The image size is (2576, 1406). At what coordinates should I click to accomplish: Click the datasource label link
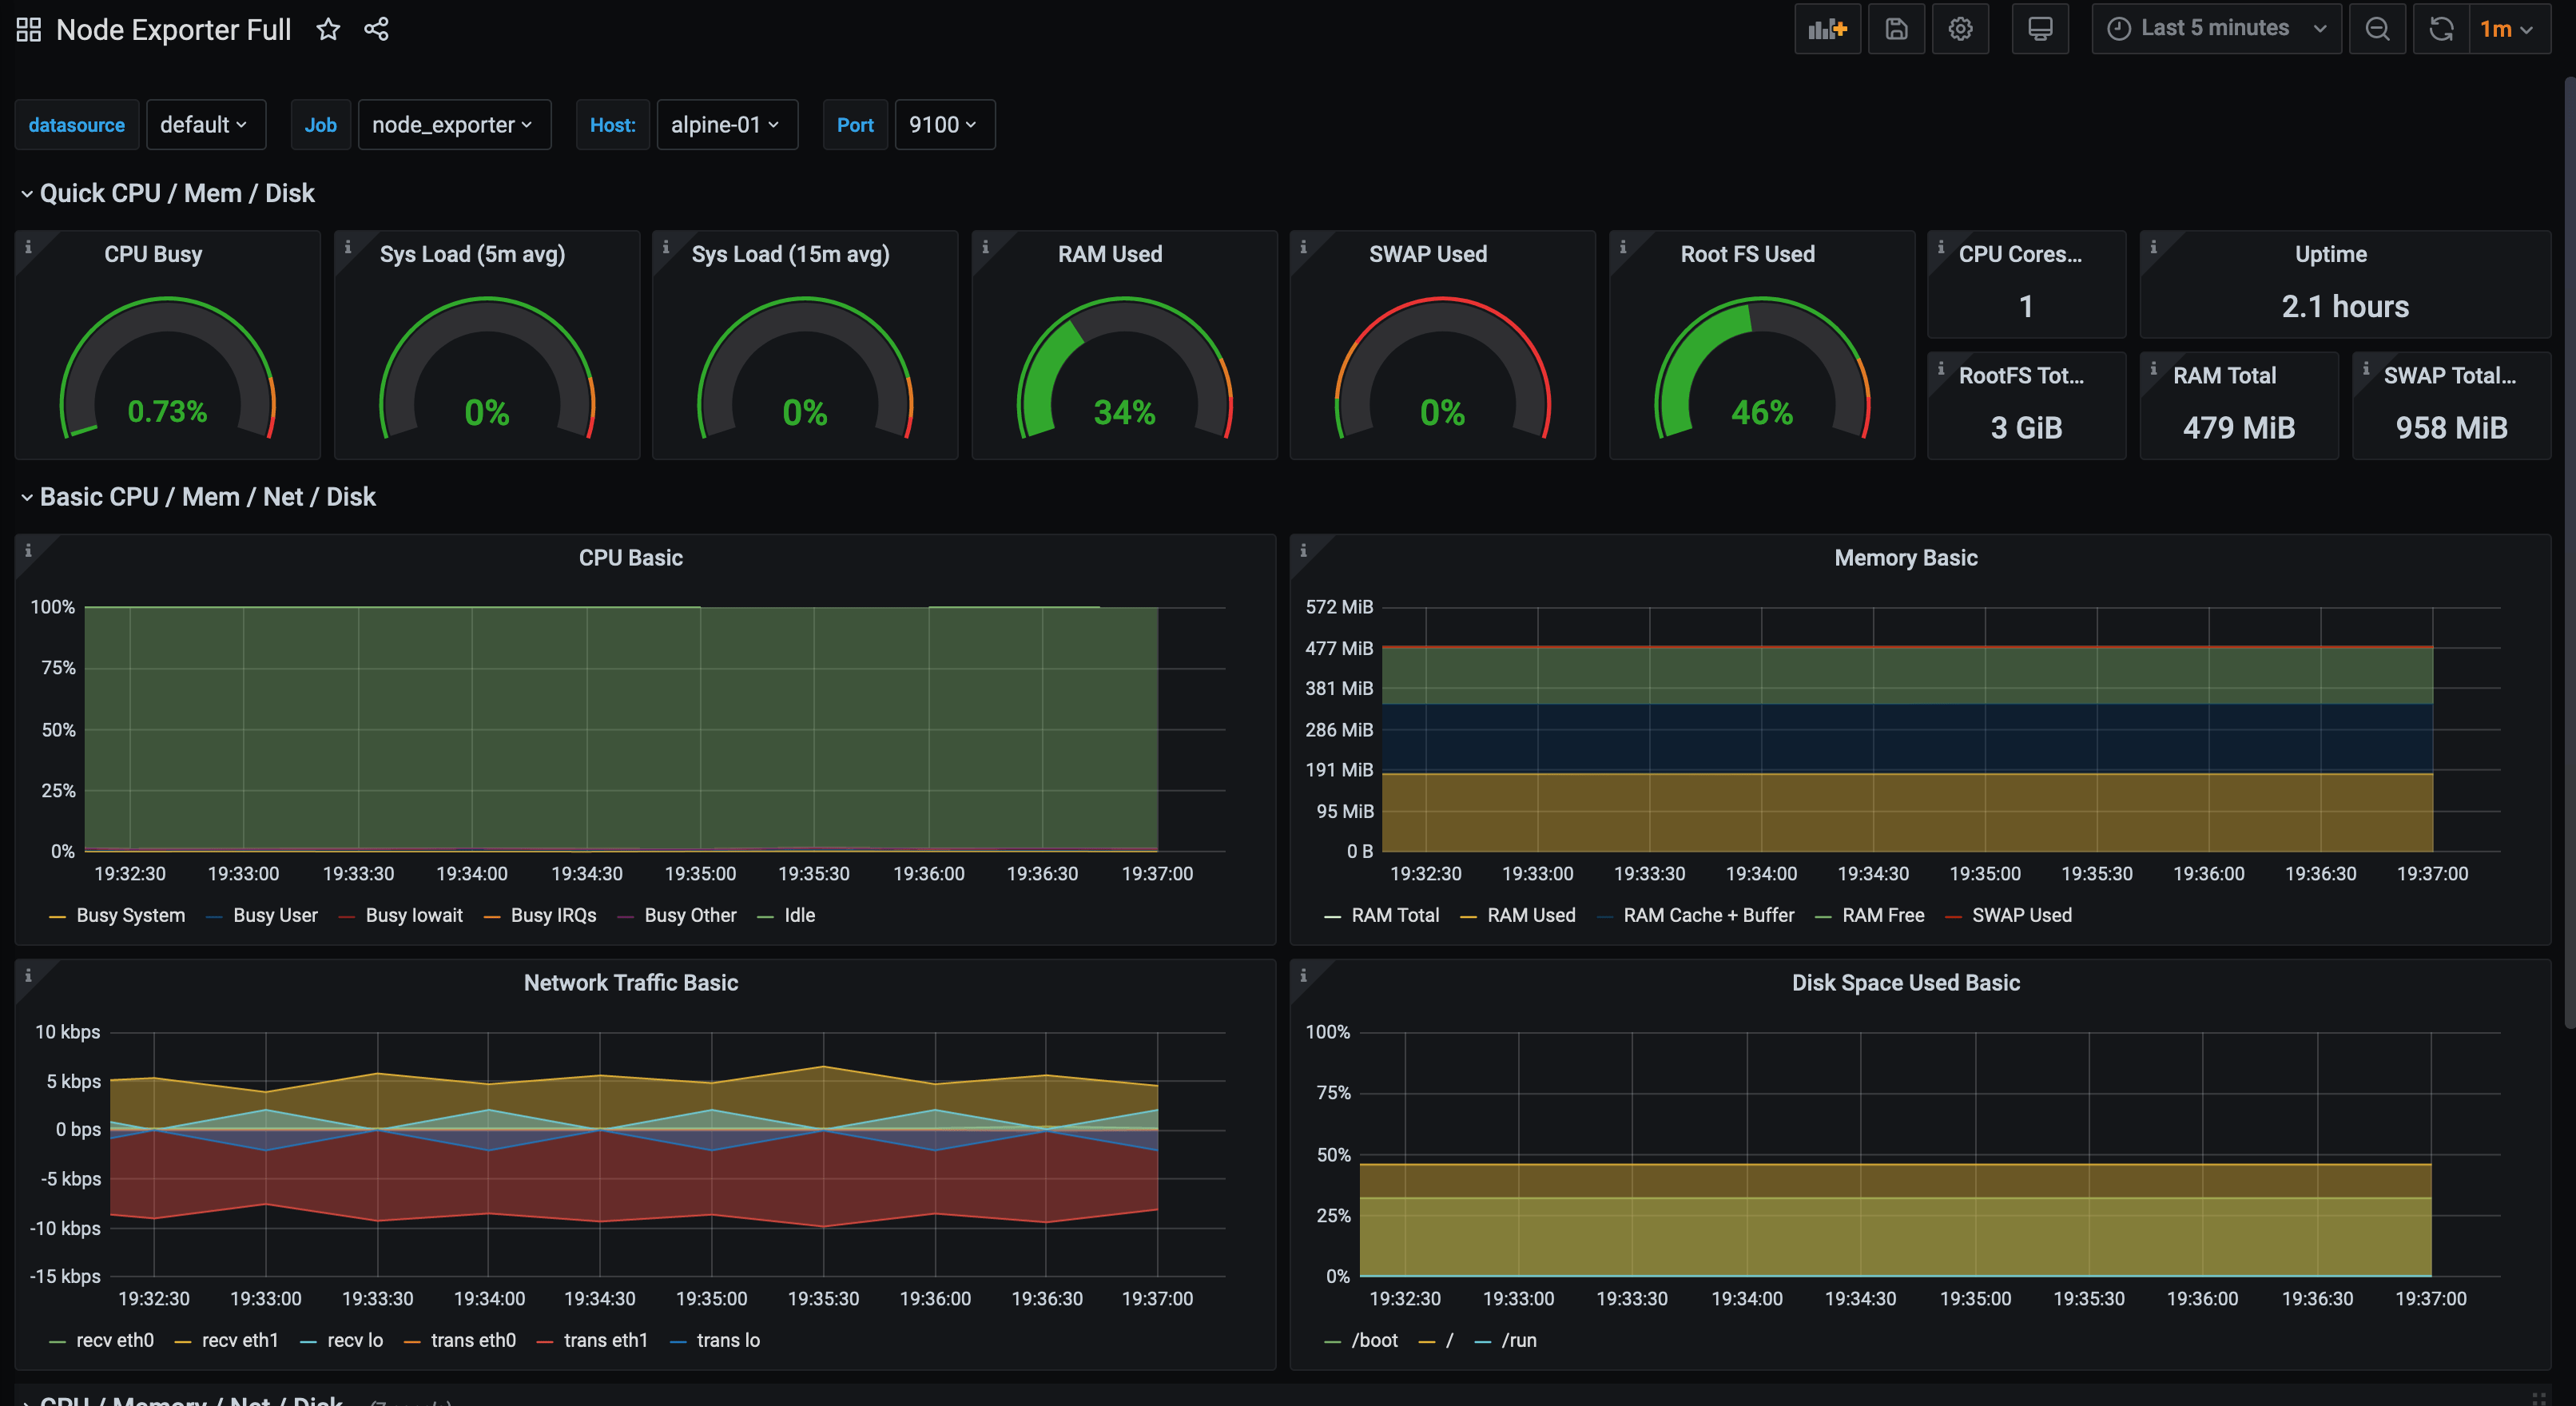(x=77, y=124)
